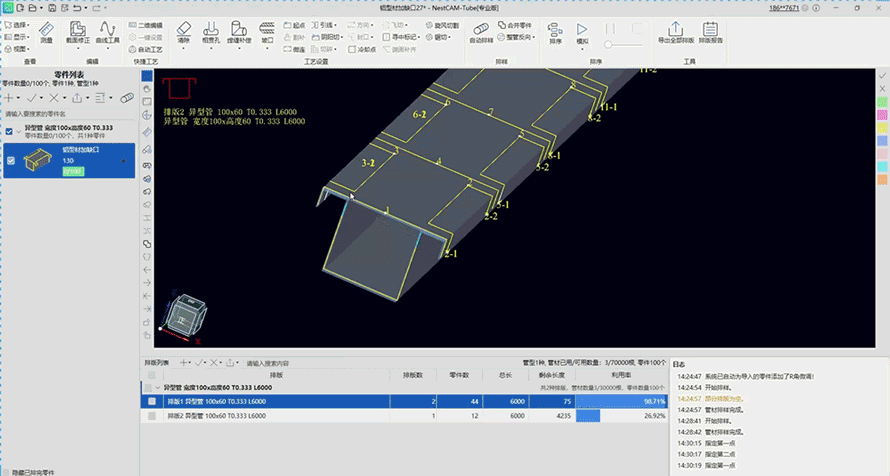The width and height of the screenshot is (890, 476).
Task: Open the add-part plus dropdown arrow
Action: point(19,98)
